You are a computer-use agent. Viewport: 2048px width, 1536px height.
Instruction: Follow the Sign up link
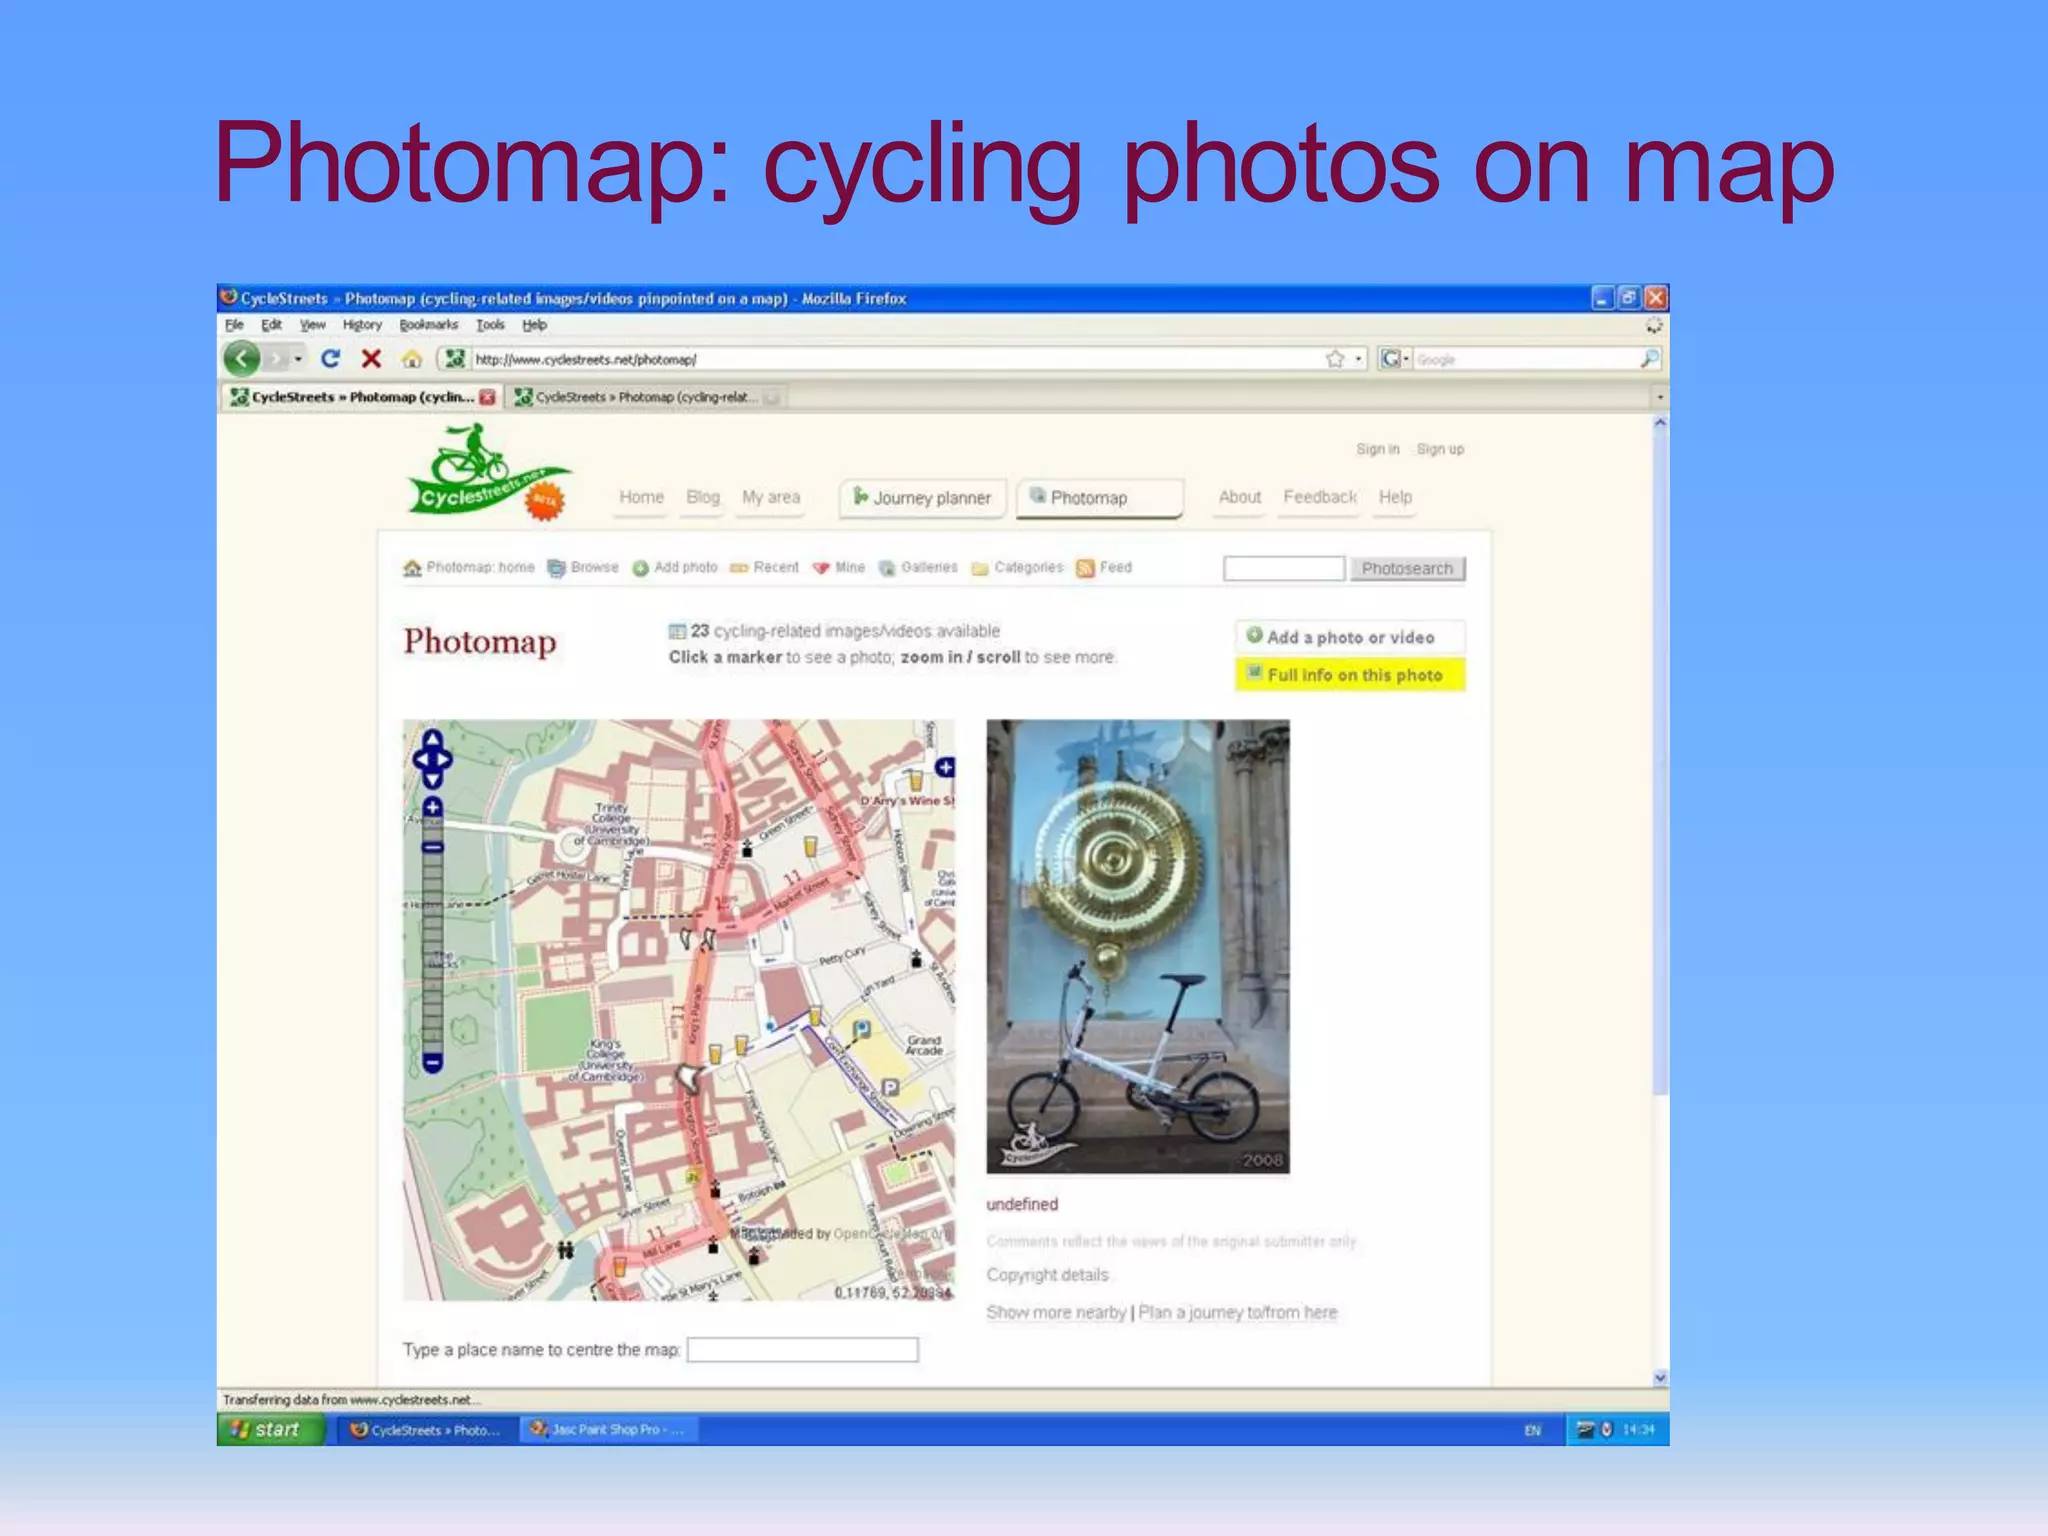(x=1440, y=449)
